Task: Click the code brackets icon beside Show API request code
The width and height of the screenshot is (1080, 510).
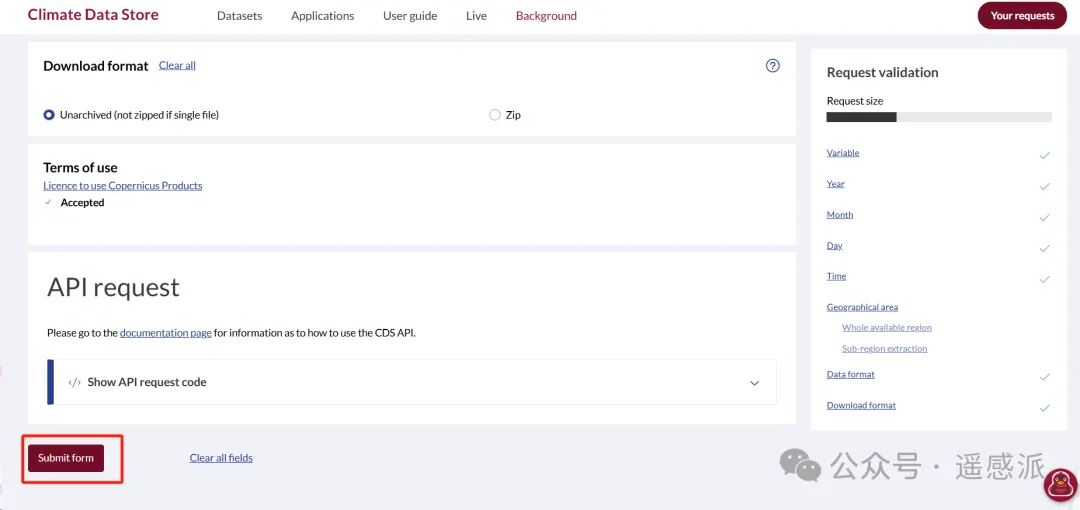Action: coord(75,382)
